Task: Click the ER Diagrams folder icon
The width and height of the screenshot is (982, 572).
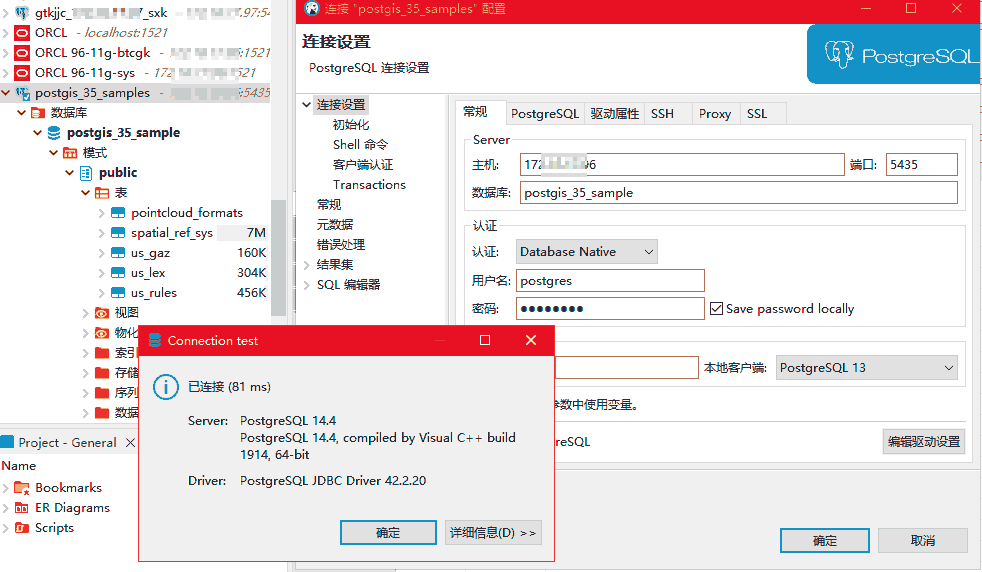Action: tap(22, 508)
